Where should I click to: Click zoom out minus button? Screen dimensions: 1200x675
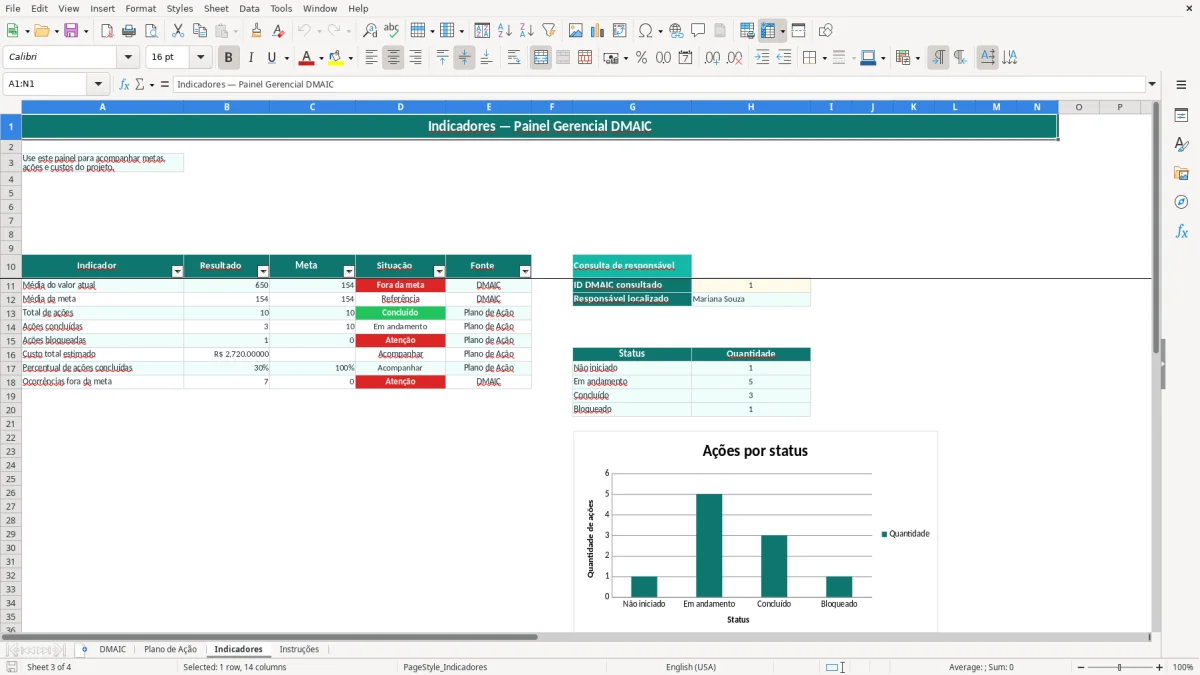pos(1081,667)
